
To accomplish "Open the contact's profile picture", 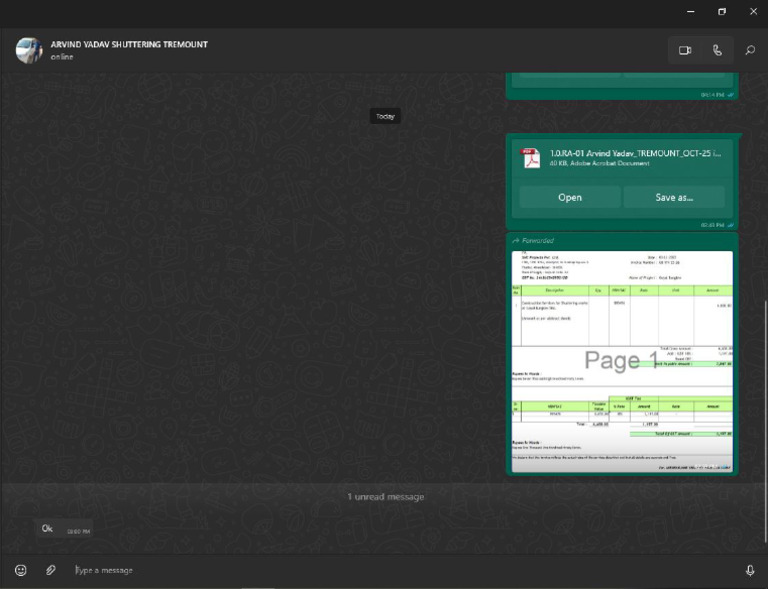I will 29,50.
